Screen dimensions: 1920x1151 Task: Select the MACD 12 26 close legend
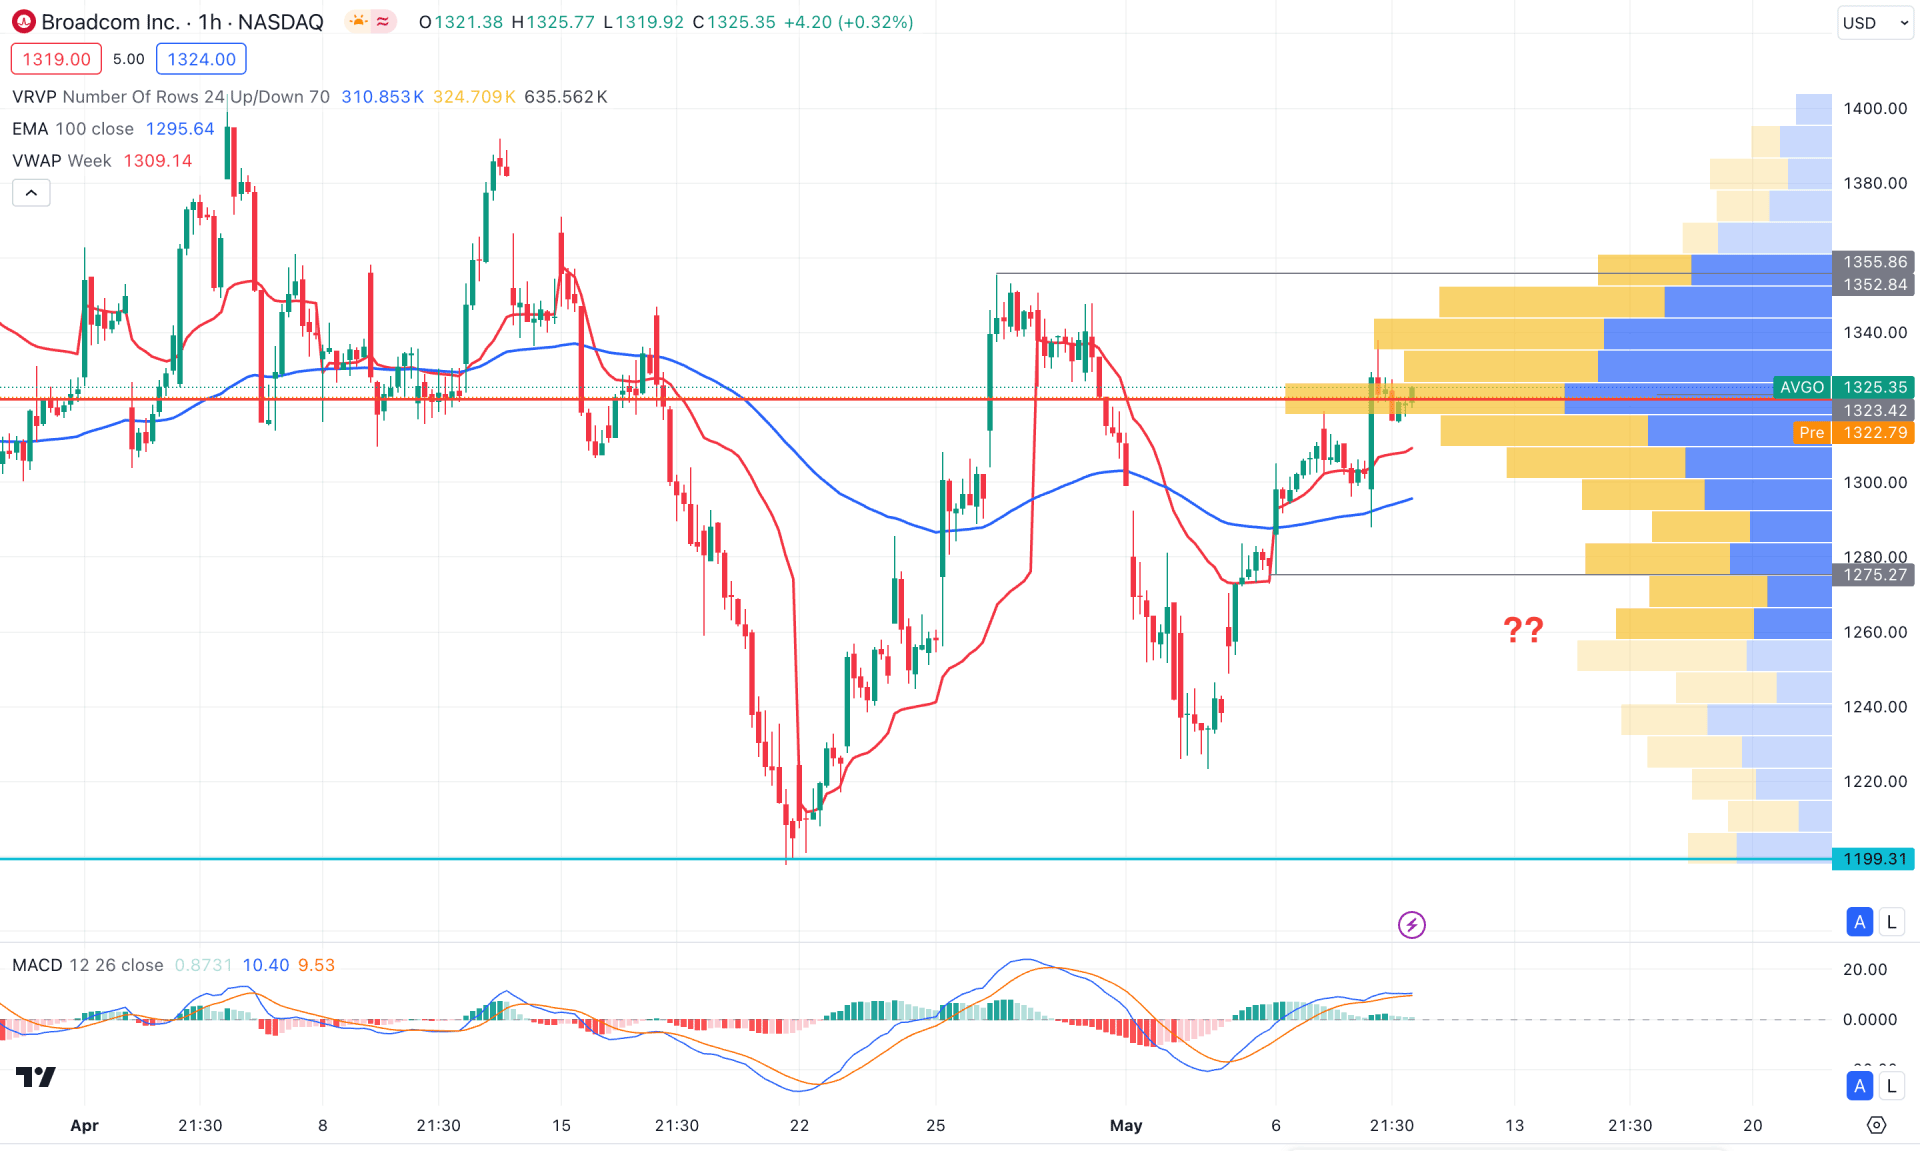(88, 965)
